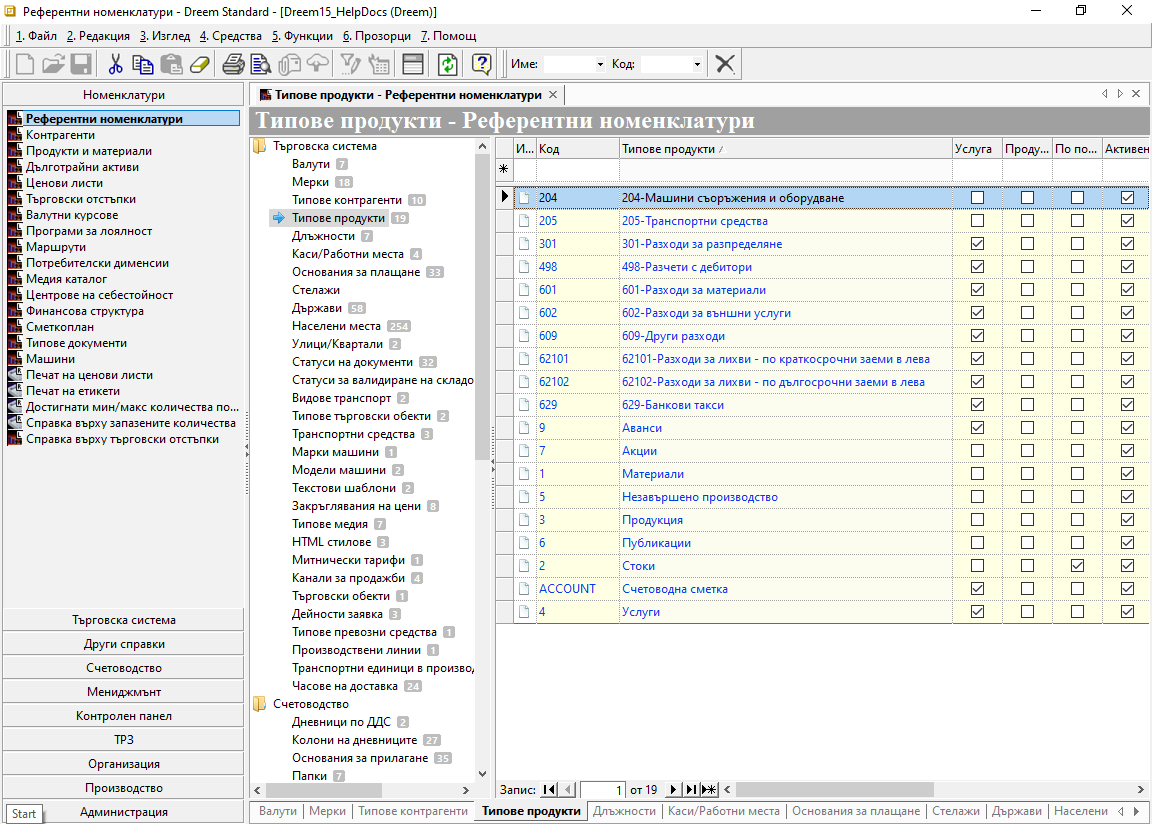This screenshot has height=824, width=1152.
Task: Collapse the Търговска система tree folder
Action: click(x=260, y=146)
